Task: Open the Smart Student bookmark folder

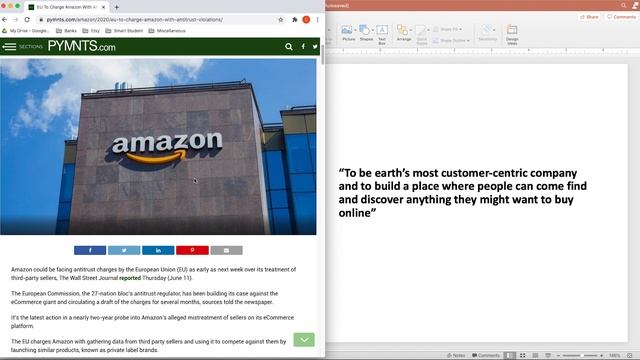Action: 124,31
